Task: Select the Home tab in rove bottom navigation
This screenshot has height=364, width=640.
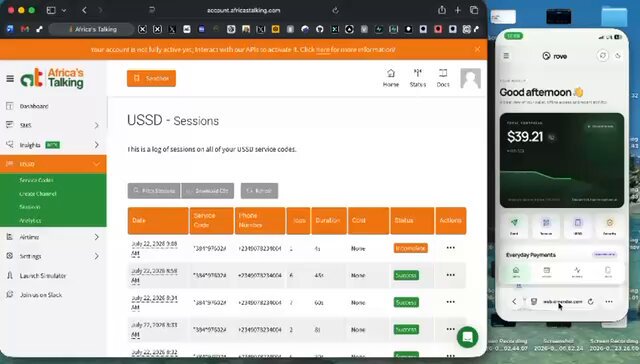Action: click(516, 272)
